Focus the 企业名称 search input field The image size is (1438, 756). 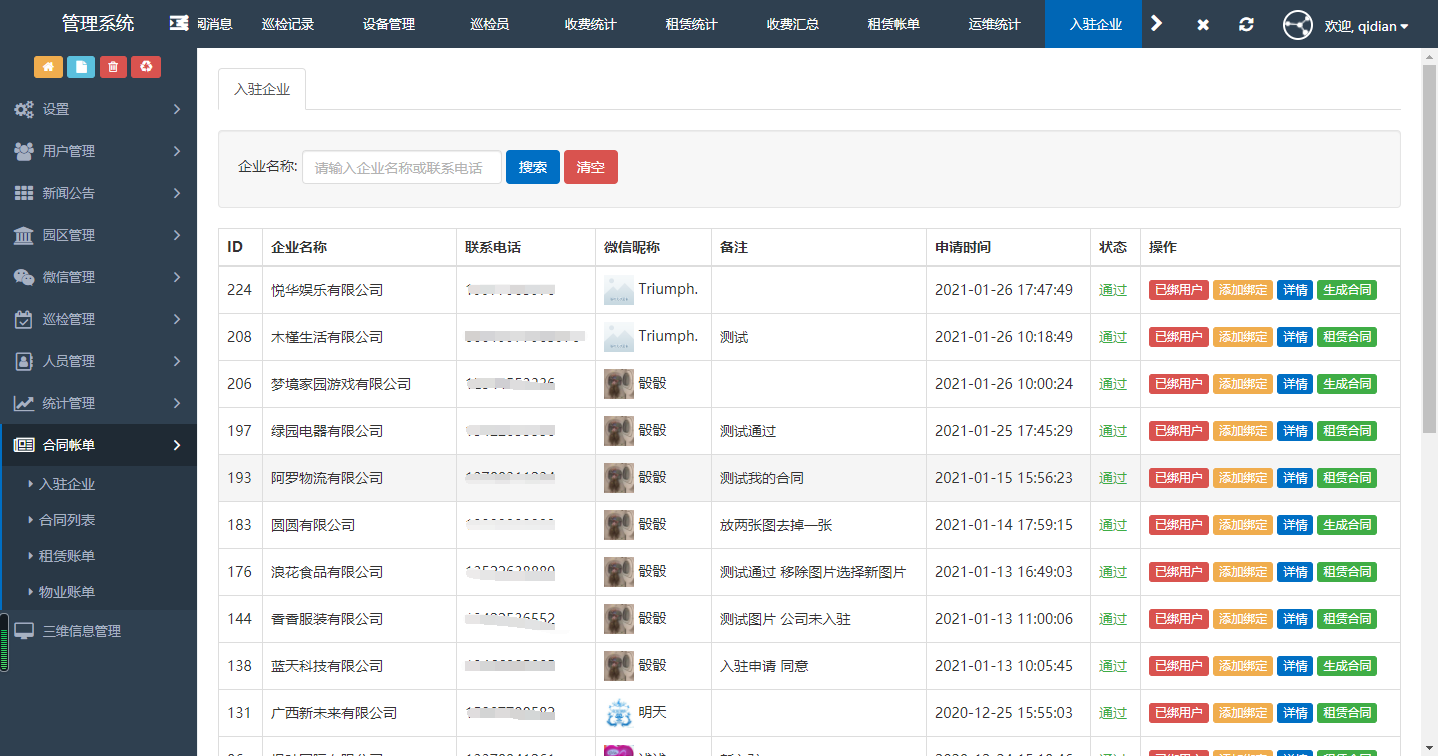click(x=402, y=167)
